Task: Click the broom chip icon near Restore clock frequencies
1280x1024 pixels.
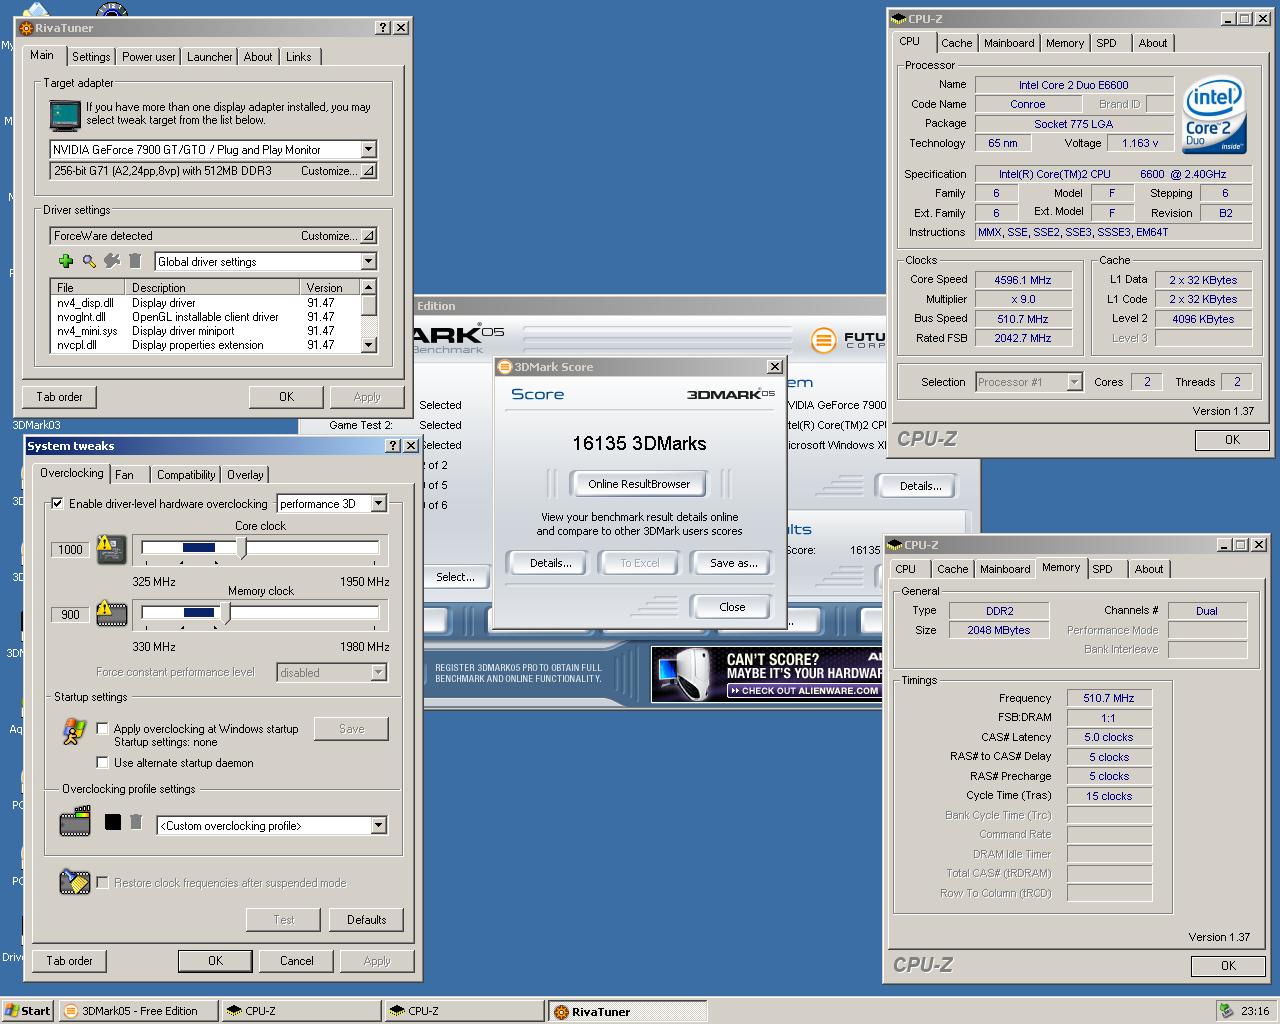Action: pyautogui.click(x=75, y=881)
